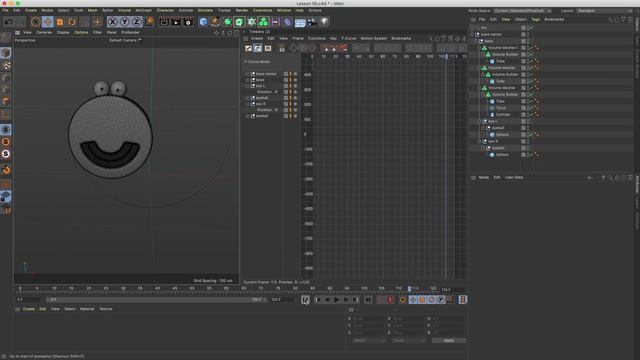The image size is (640, 360).
Task: Open the Spline Pen tool
Action: pos(216,22)
